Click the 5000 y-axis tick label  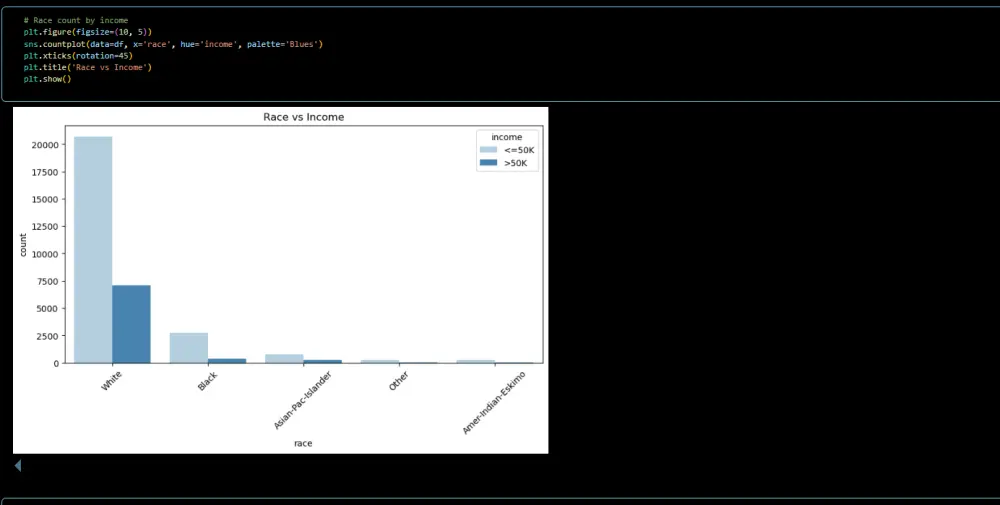click(47, 309)
